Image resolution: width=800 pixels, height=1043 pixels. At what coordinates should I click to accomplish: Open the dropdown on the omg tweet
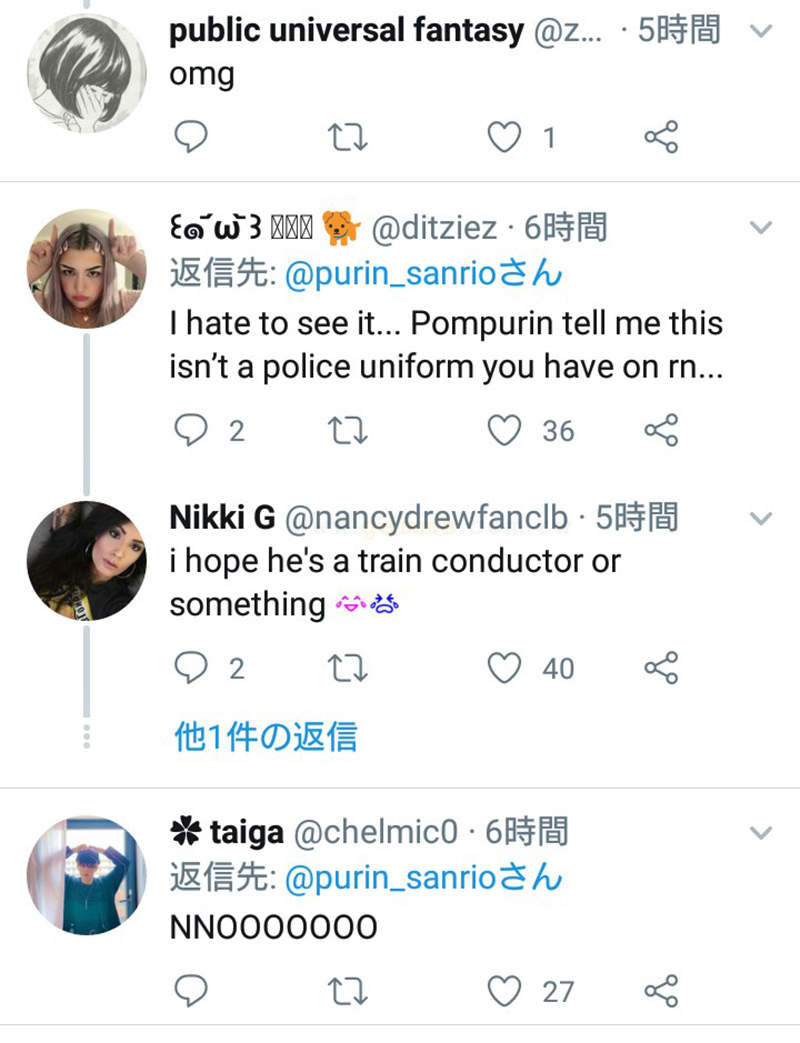[x=762, y=30]
